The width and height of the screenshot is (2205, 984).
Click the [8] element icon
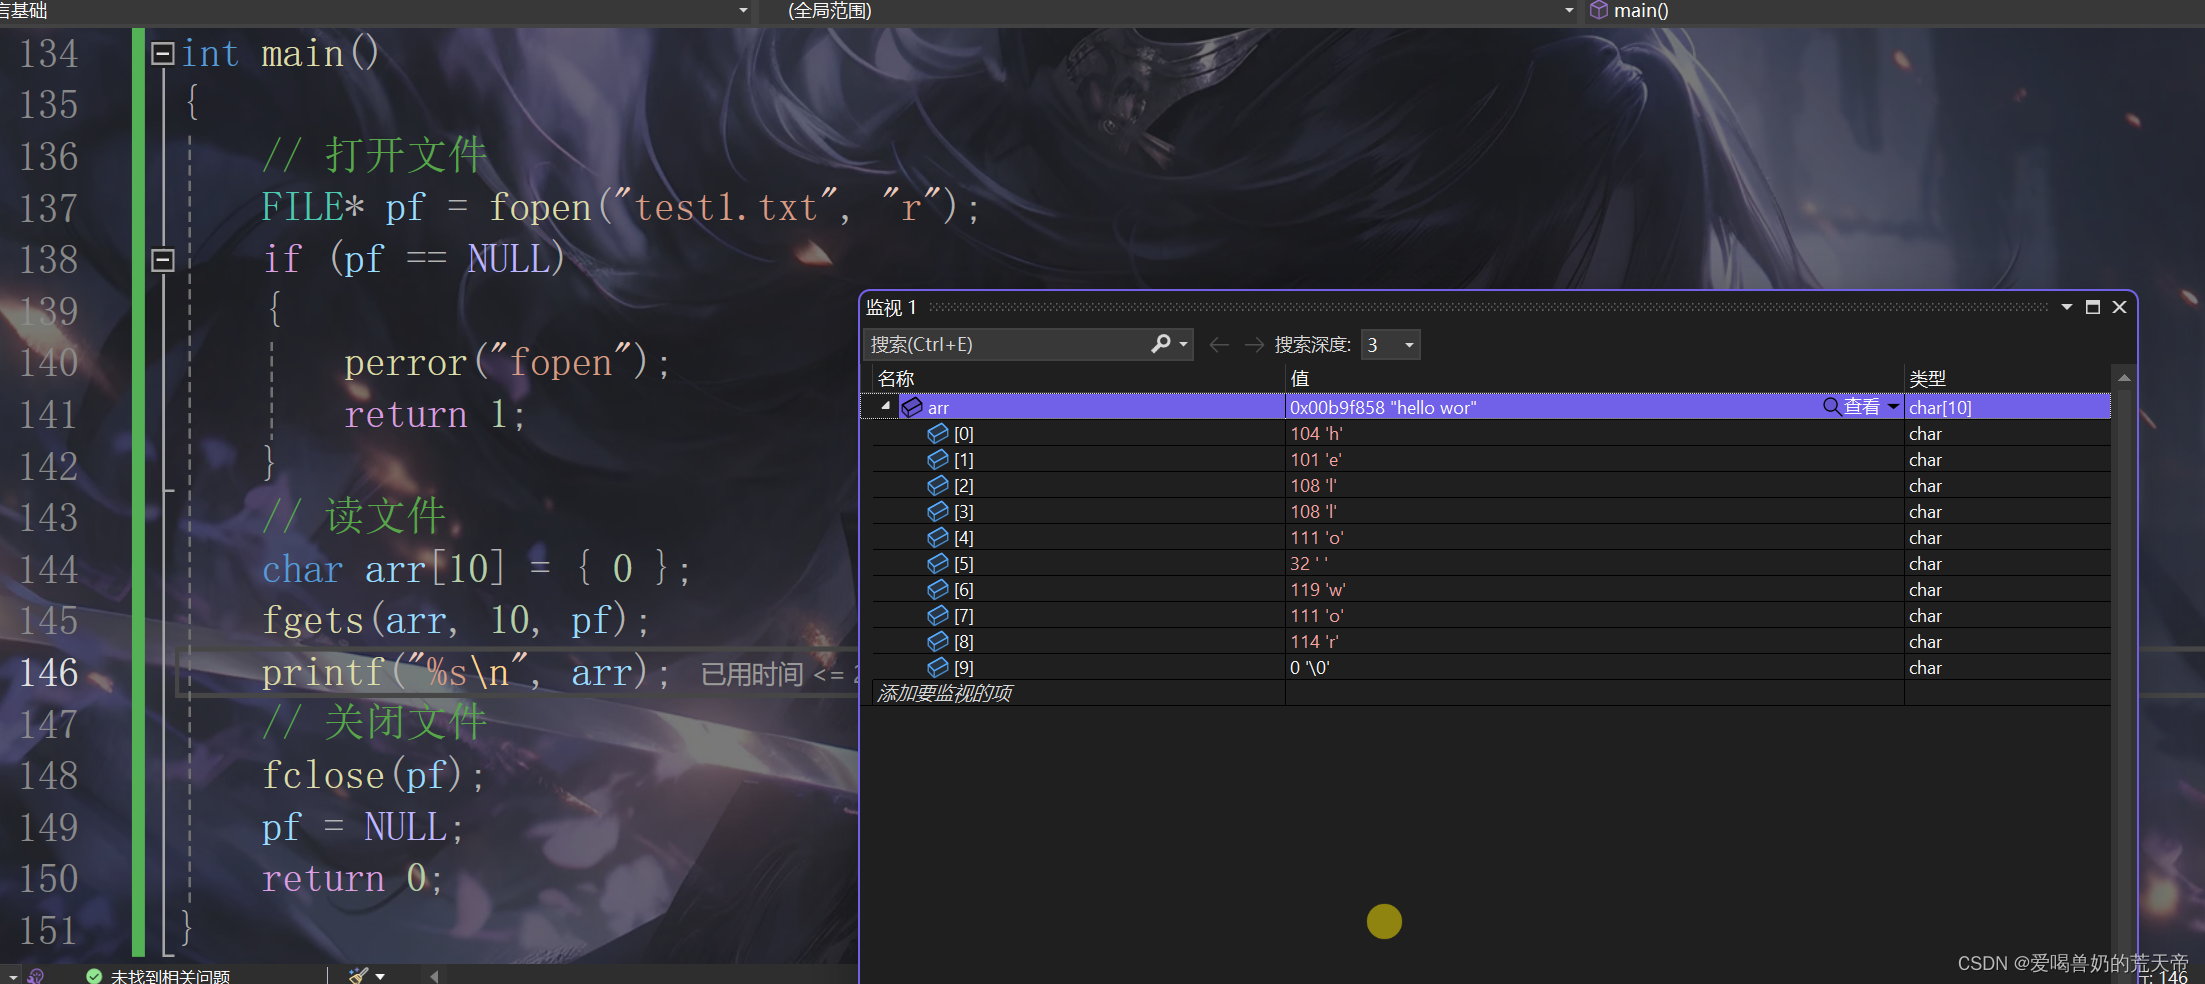(x=938, y=641)
